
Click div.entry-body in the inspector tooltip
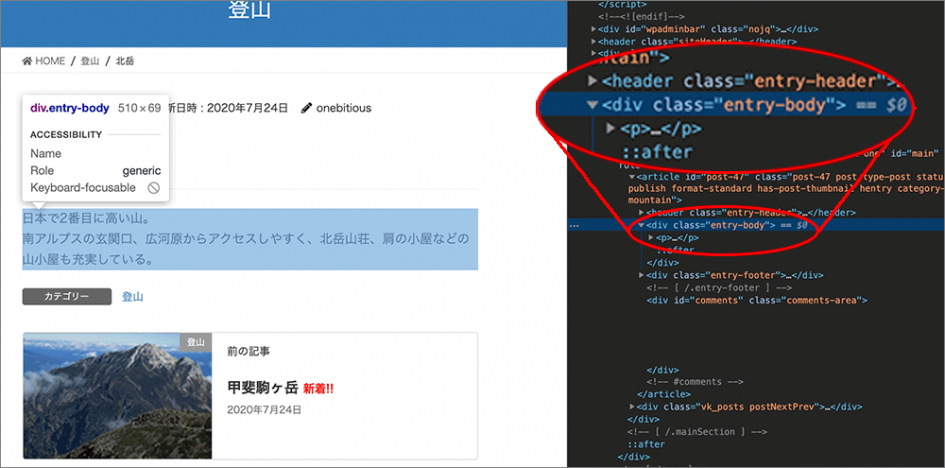pos(70,108)
